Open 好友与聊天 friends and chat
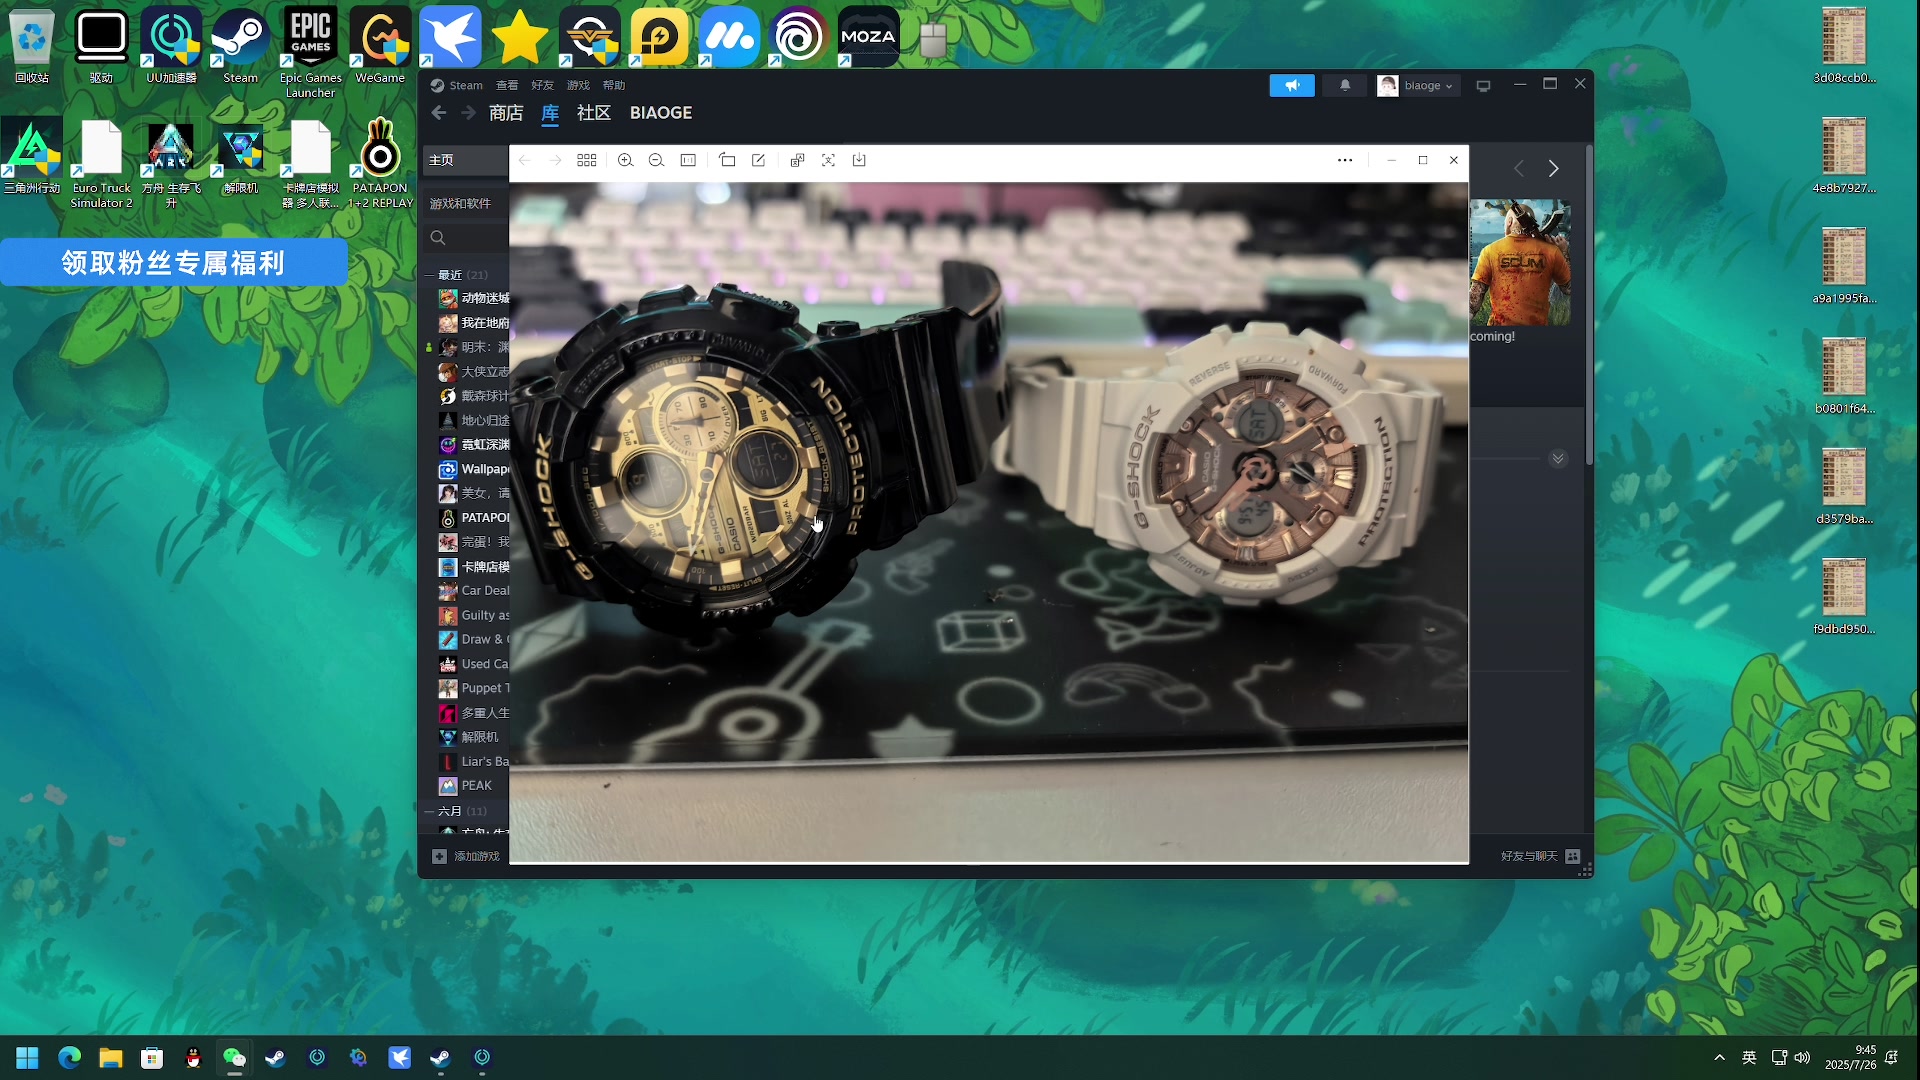Image resolution: width=1920 pixels, height=1080 pixels. [1540, 856]
